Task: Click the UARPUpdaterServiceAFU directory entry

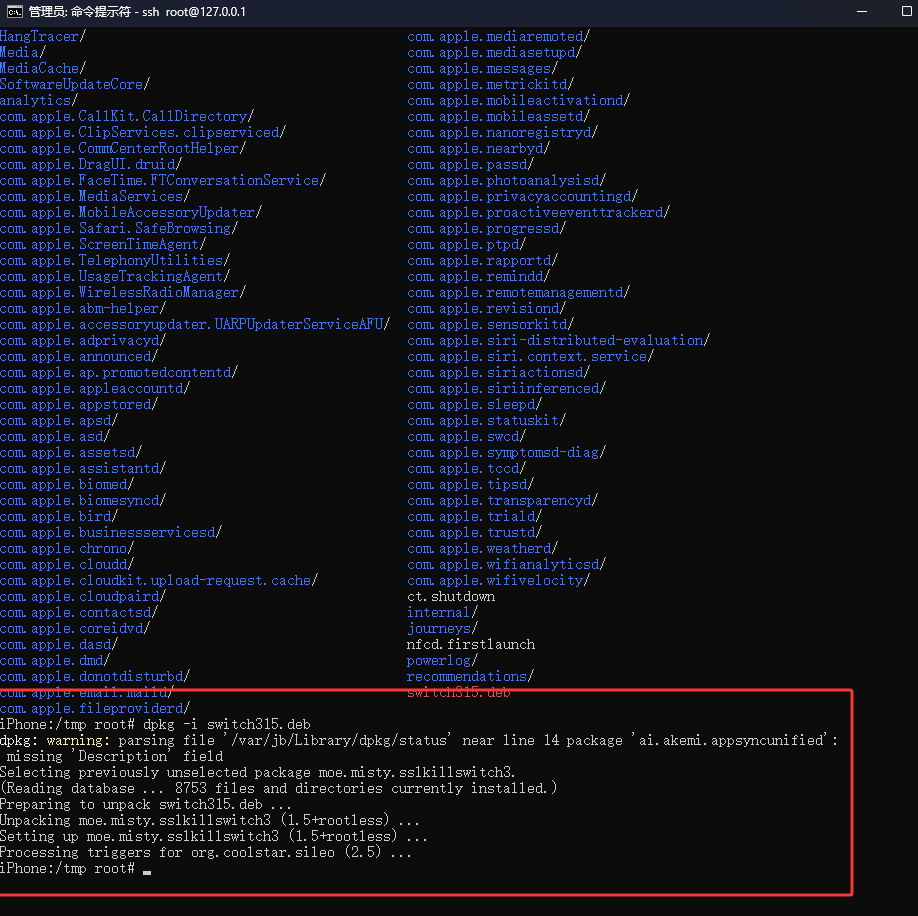Action: point(194,324)
